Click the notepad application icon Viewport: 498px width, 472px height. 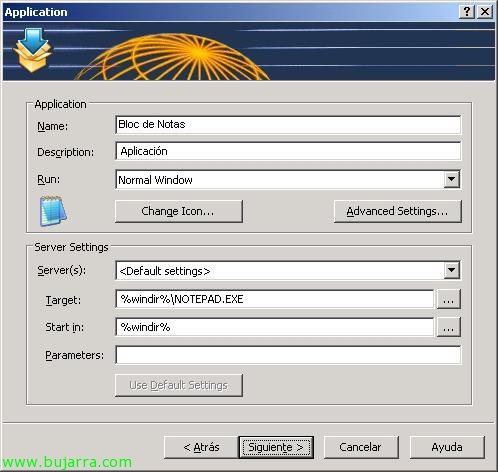(53, 211)
